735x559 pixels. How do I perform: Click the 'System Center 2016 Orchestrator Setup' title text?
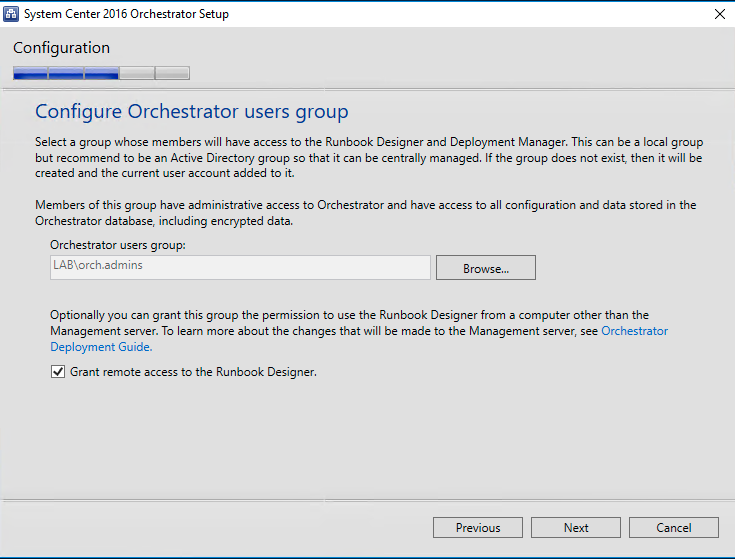[x=130, y=14]
